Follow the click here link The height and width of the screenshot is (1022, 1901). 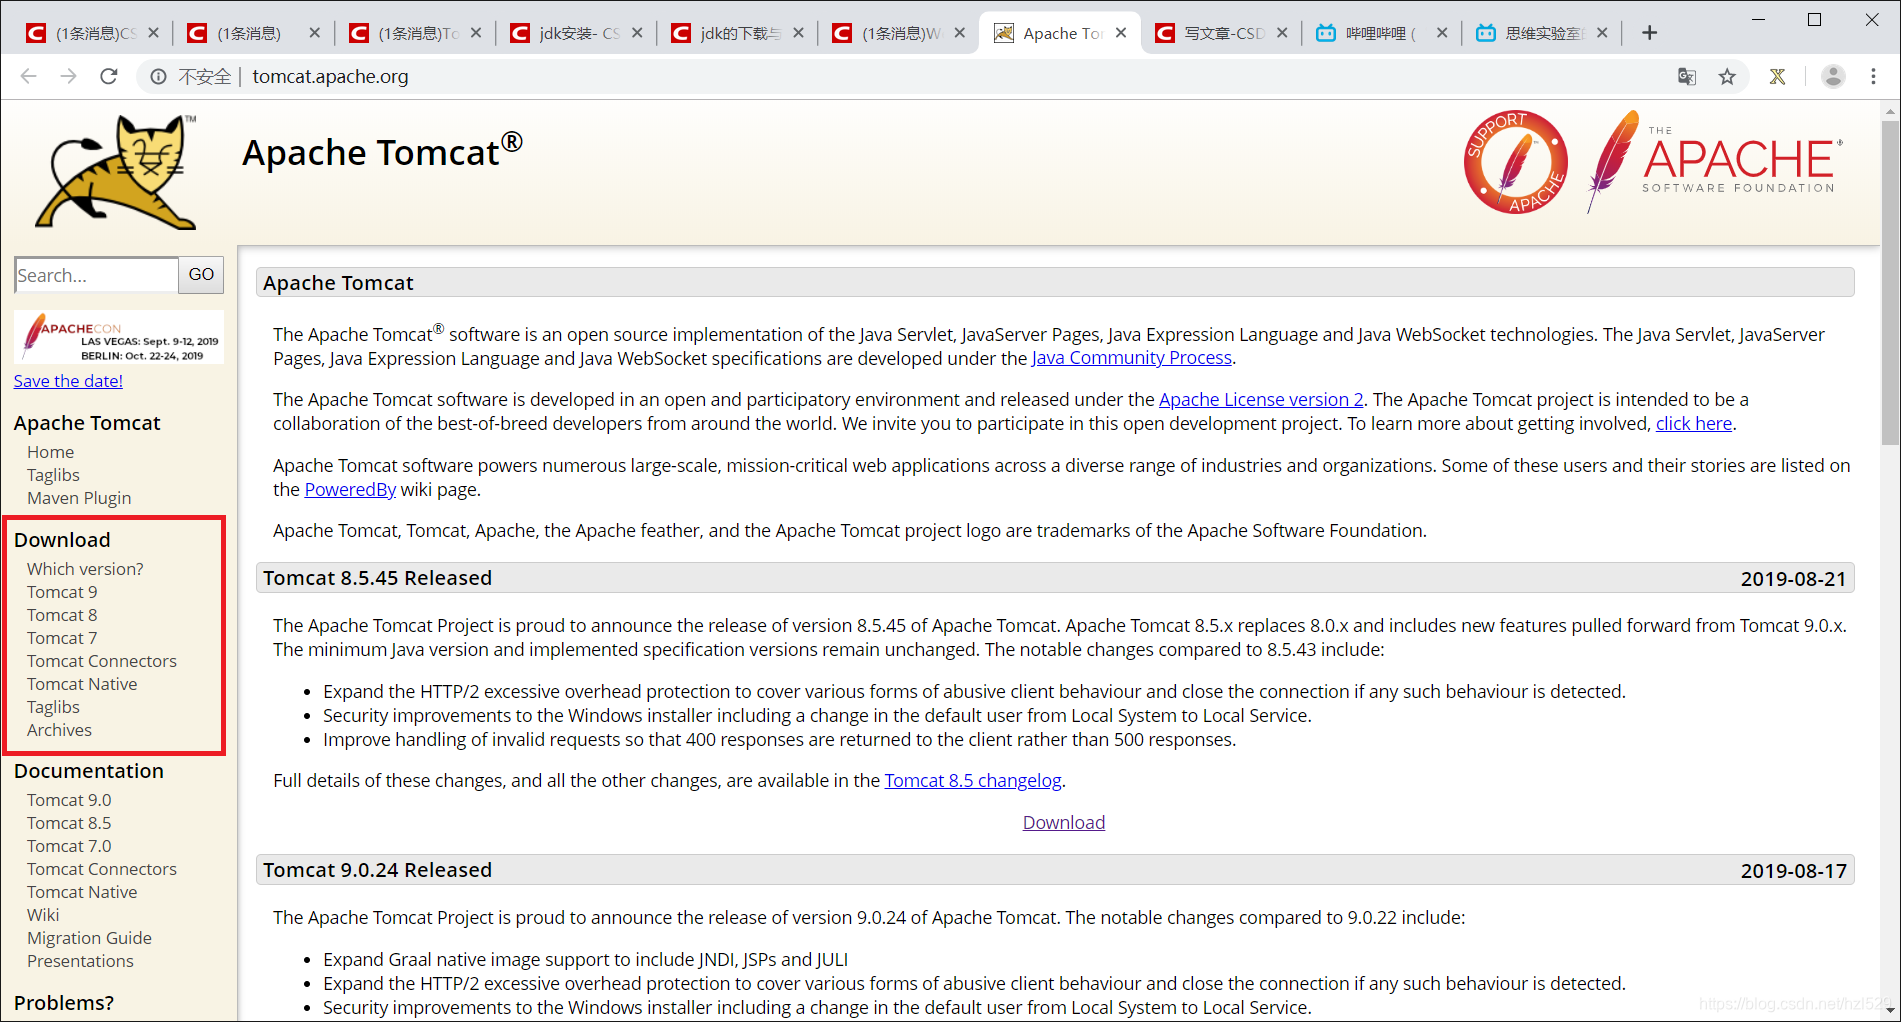click(x=1694, y=423)
